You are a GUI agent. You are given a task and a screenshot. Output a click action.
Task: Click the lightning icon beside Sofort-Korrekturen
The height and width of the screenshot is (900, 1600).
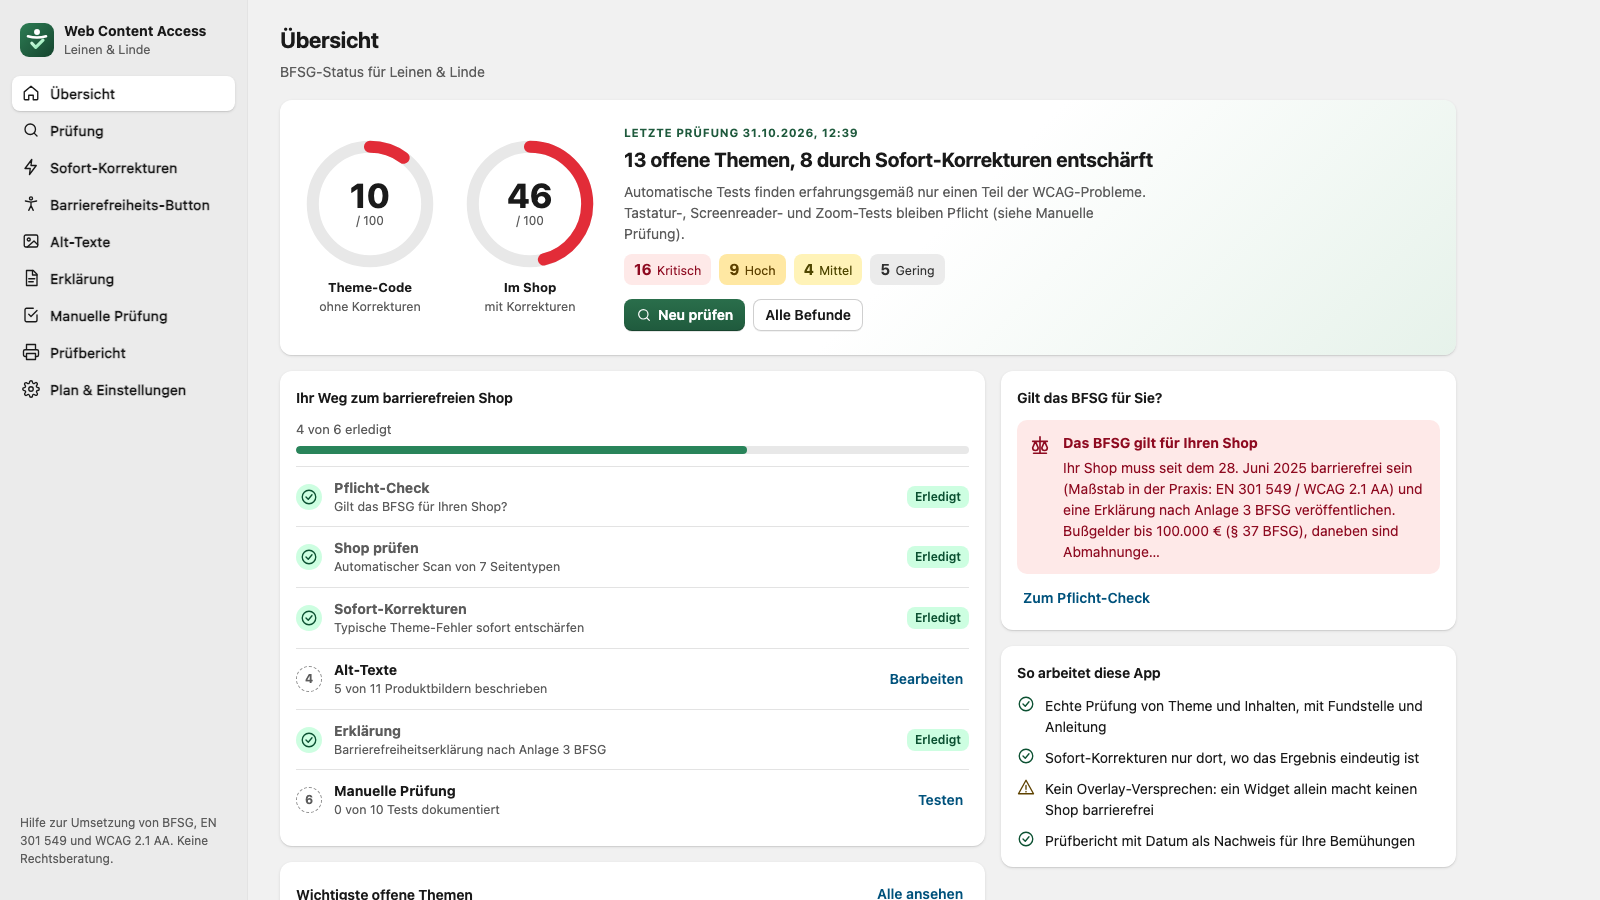click(31, 167)
